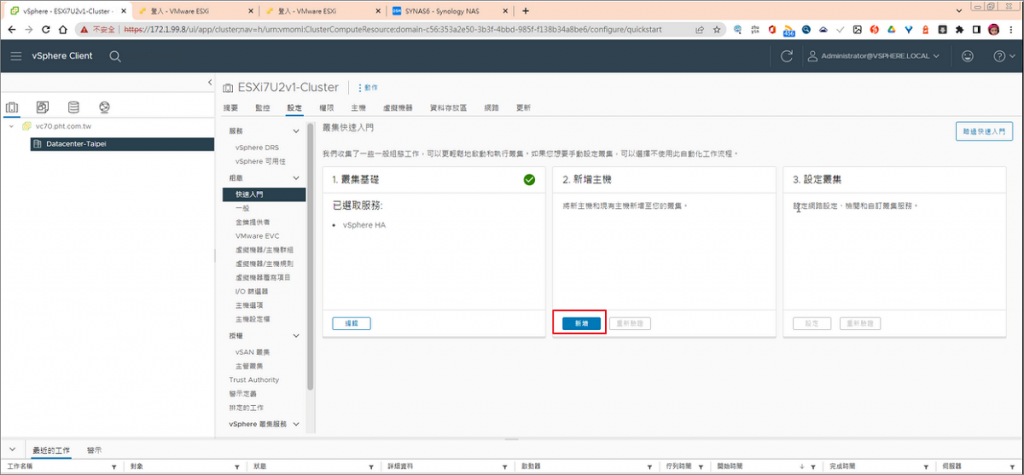1024x475 pixels.
Task: Select General (一般) in the sidebar
Action: tap(242, 208)
